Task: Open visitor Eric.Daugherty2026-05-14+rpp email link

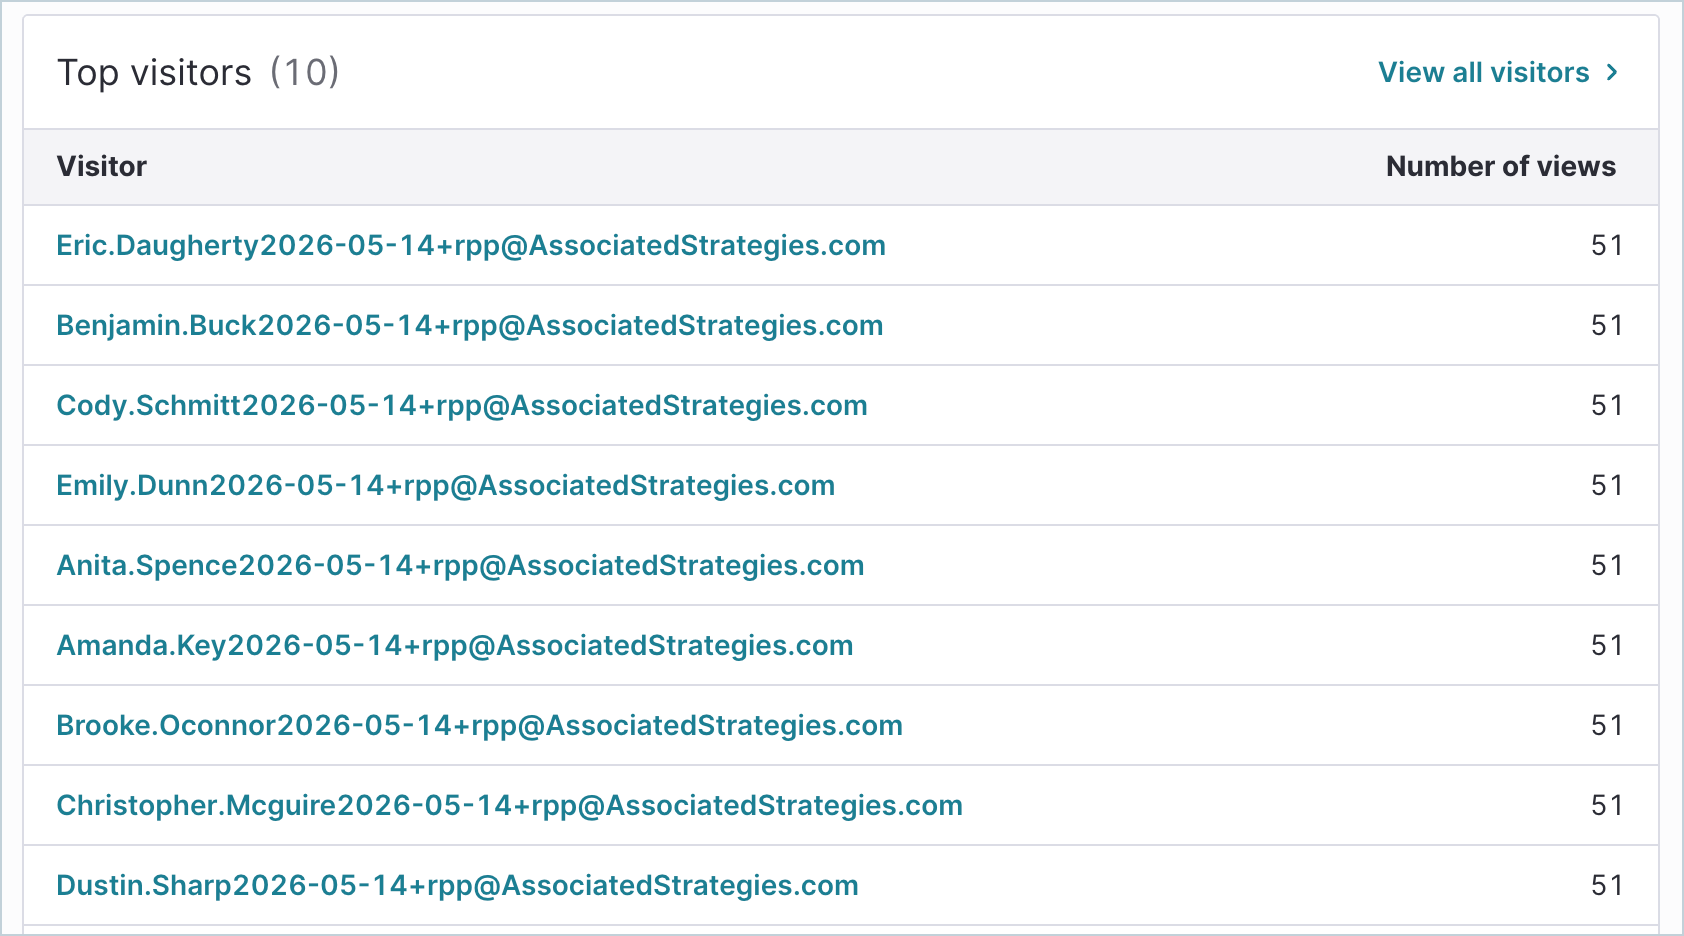Action: [x=471, y=246]
